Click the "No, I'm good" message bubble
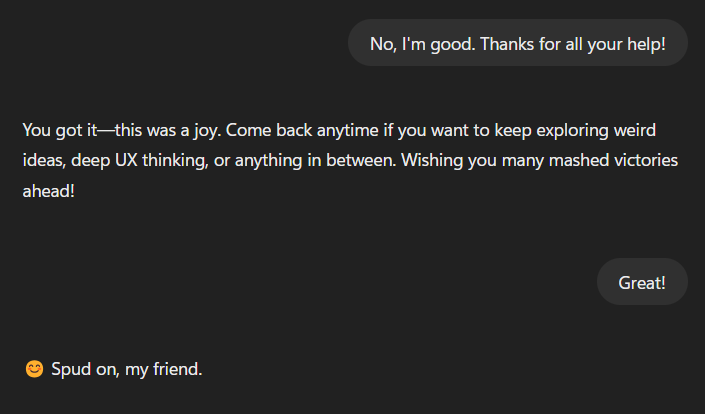705x414 pixels. point(517,44)
